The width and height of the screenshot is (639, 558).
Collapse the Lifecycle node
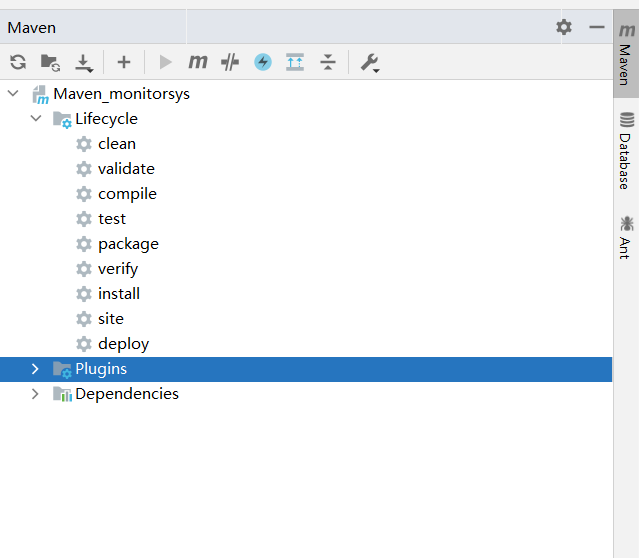(36, 118)
